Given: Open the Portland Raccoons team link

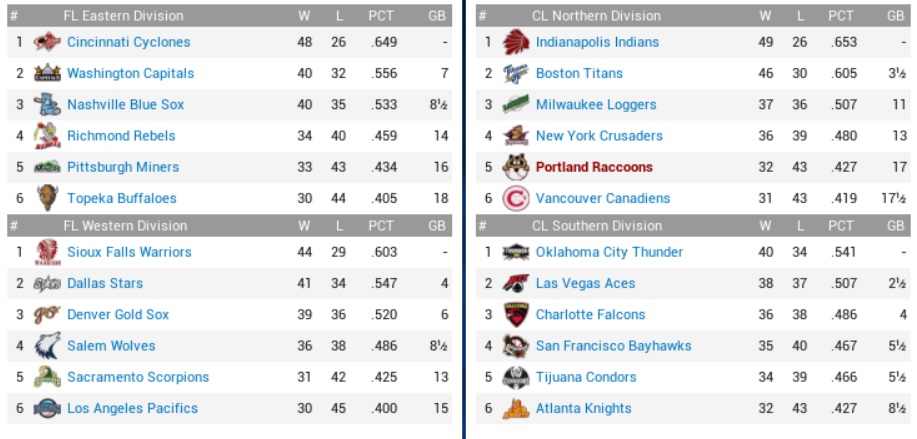Looking at the screenshot, I should point(594,167).
